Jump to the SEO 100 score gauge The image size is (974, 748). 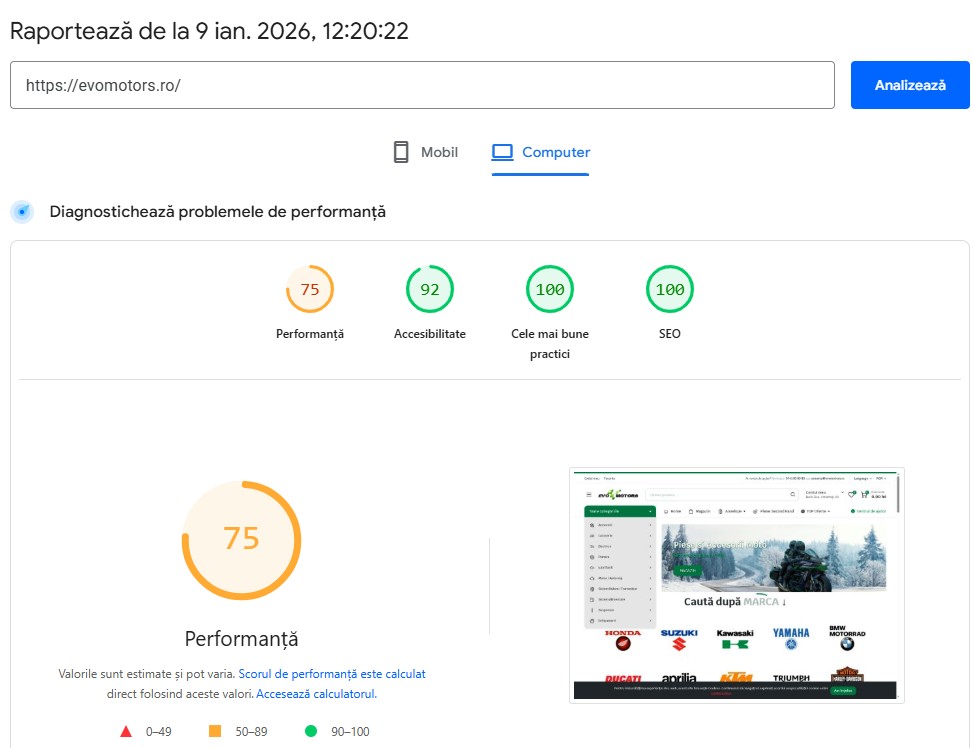point(670,290)
